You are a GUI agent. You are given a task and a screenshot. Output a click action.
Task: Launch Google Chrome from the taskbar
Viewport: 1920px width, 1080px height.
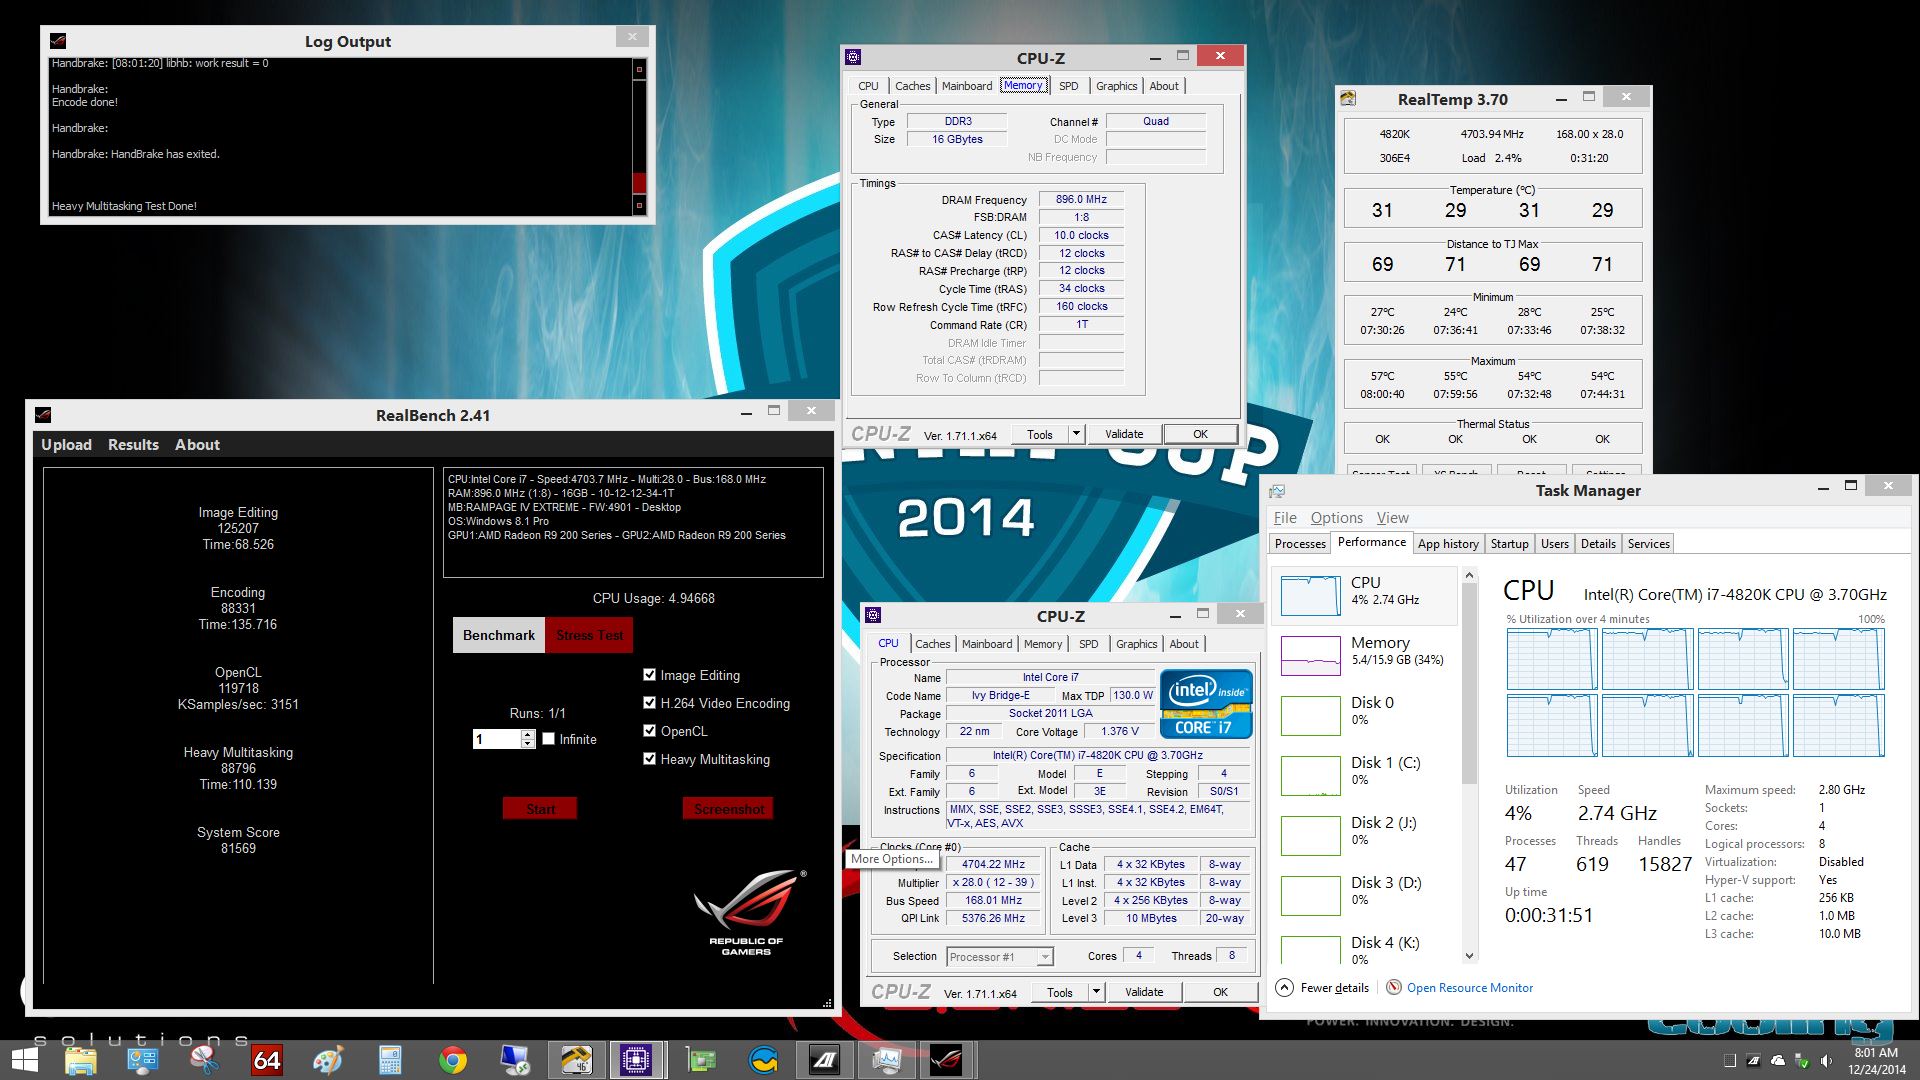click(452, 1059)
